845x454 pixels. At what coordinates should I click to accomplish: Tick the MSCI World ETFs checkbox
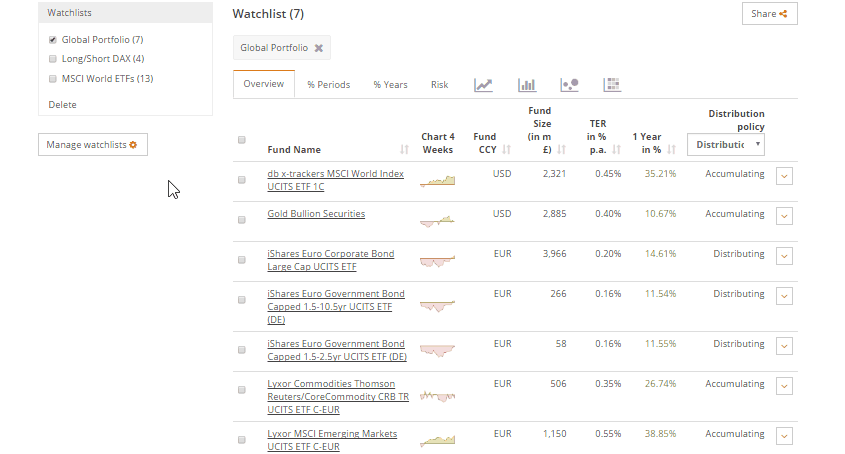(53, 78)
